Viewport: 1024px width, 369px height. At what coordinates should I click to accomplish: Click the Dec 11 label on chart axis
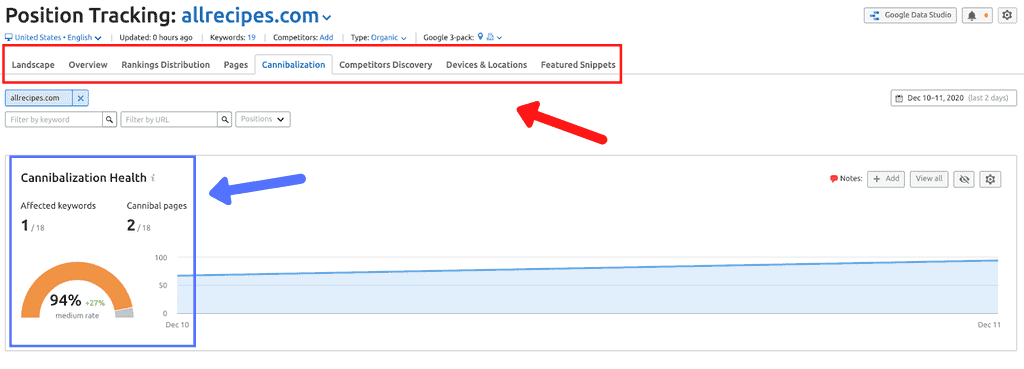point(988,325)
